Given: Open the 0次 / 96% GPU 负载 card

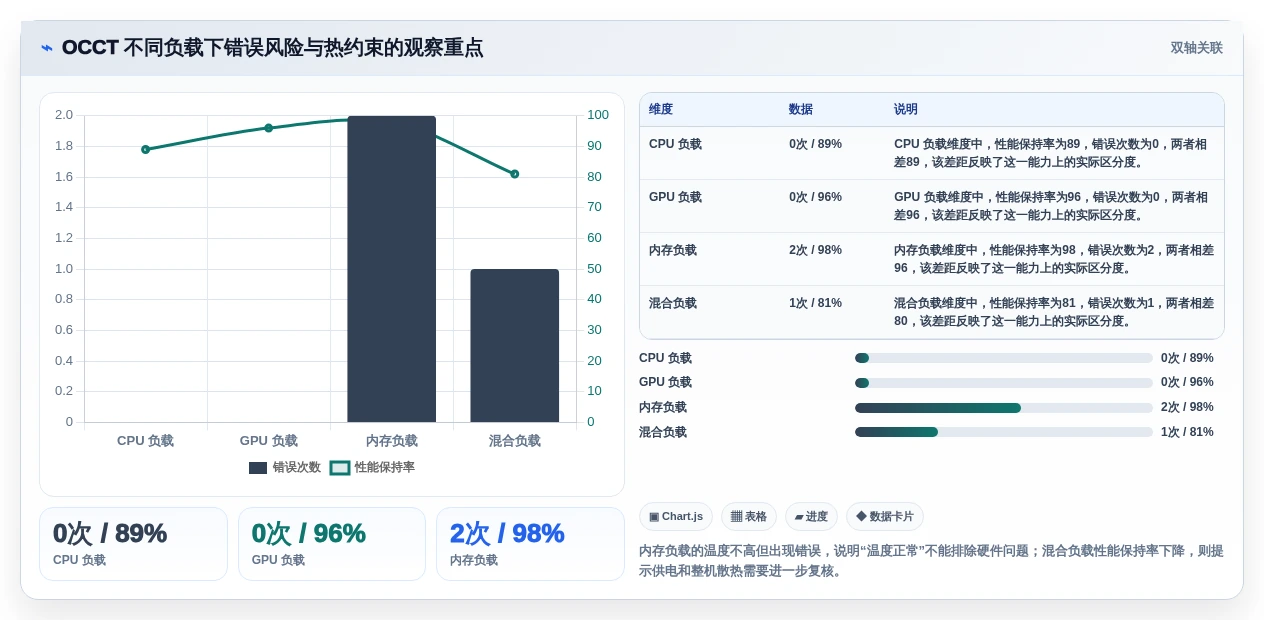Looking at the screenshot, I should click(332, 544).
